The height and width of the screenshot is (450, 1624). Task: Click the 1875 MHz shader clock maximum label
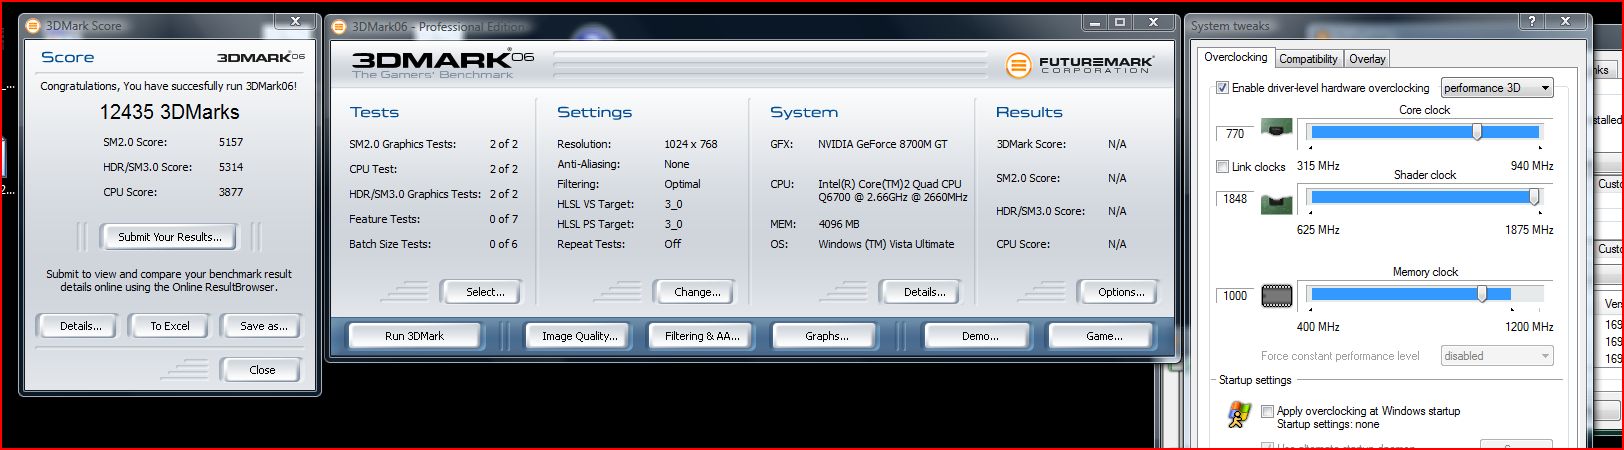click(x=1529, y=230)
